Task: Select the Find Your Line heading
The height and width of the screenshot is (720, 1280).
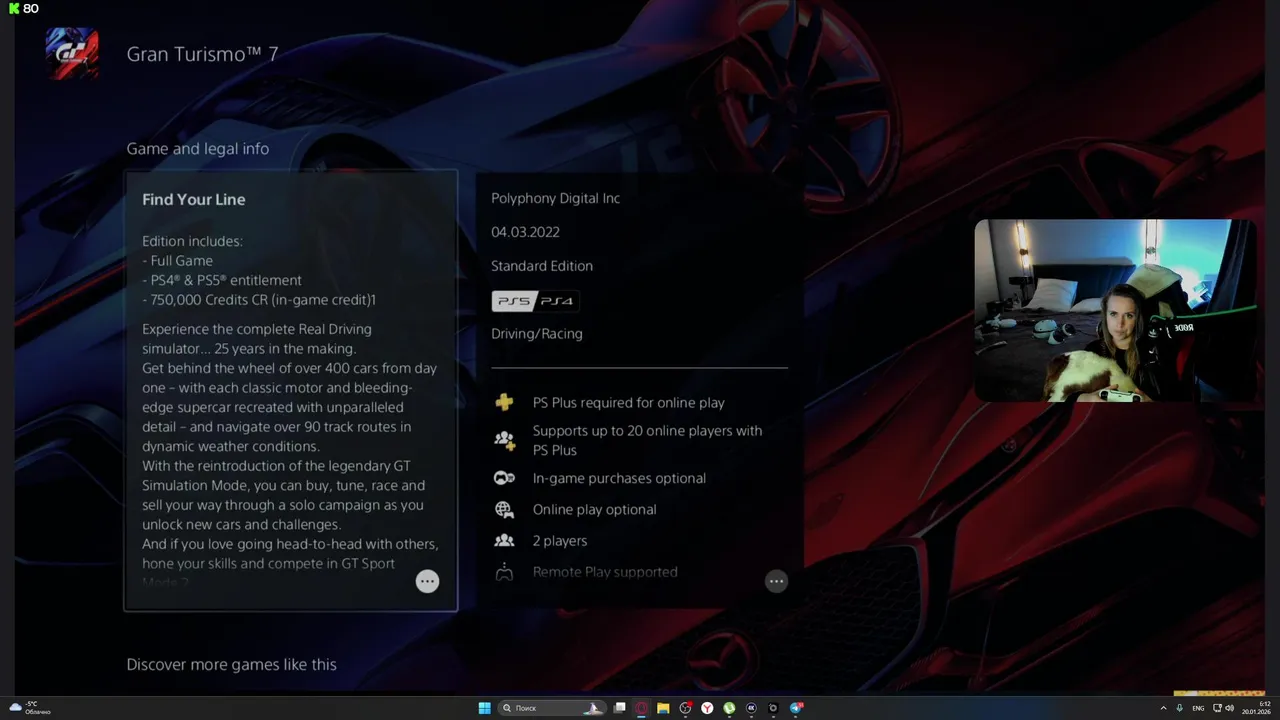Action: (x=194, y=199)
